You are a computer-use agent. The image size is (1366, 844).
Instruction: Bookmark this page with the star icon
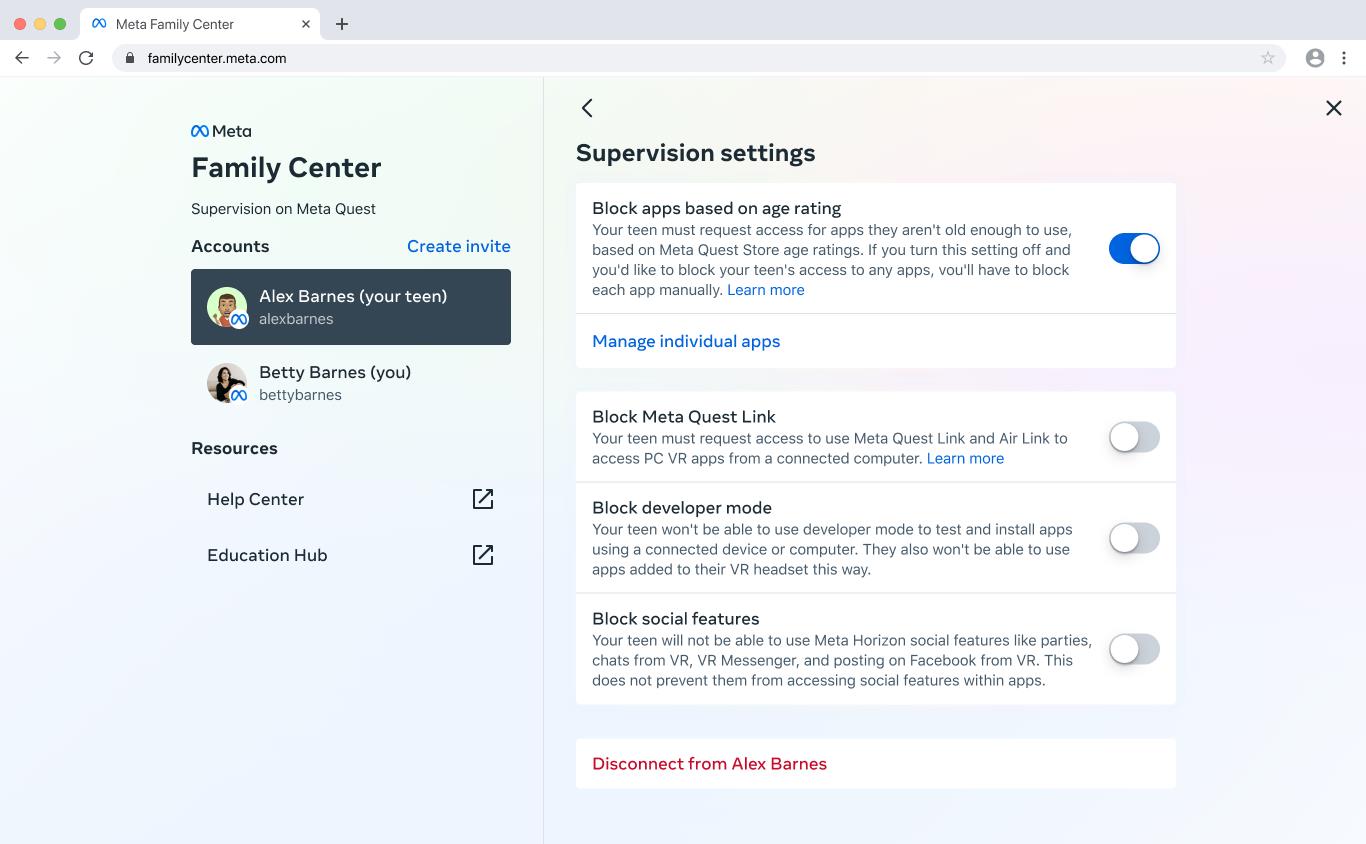[1267, 58]
